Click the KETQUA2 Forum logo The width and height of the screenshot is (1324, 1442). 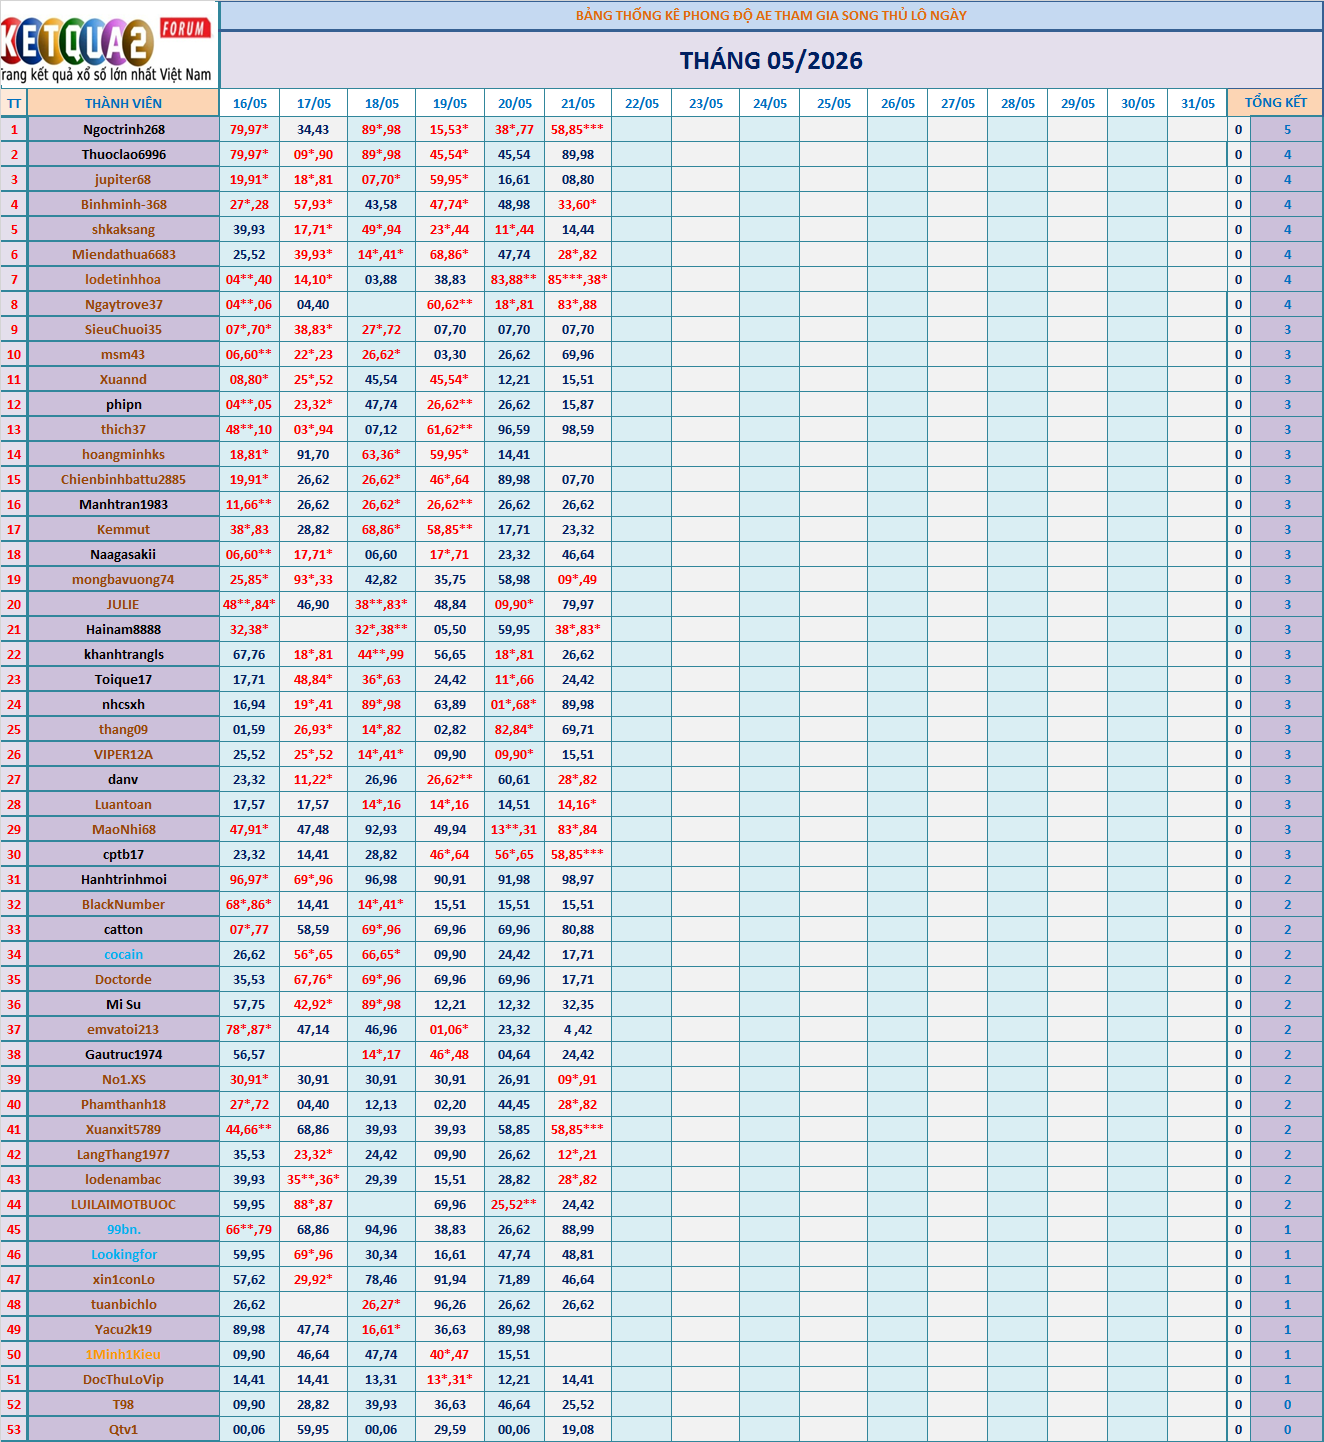click(108, 45)
